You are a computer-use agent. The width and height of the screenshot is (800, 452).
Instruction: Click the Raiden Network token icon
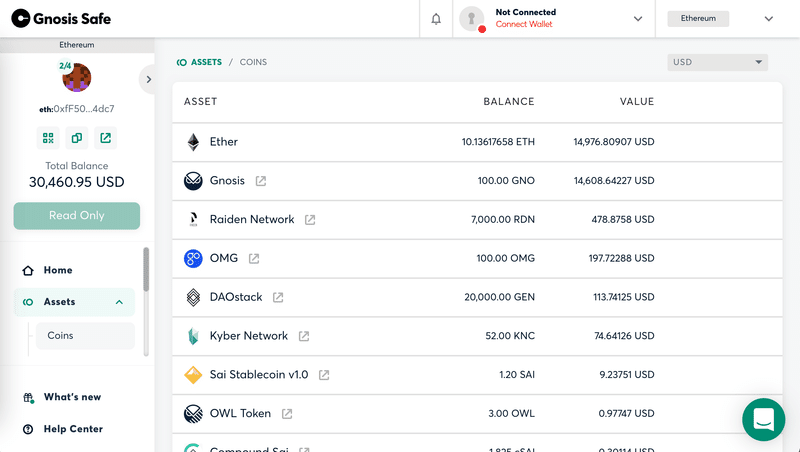click(x=193, y=219)
